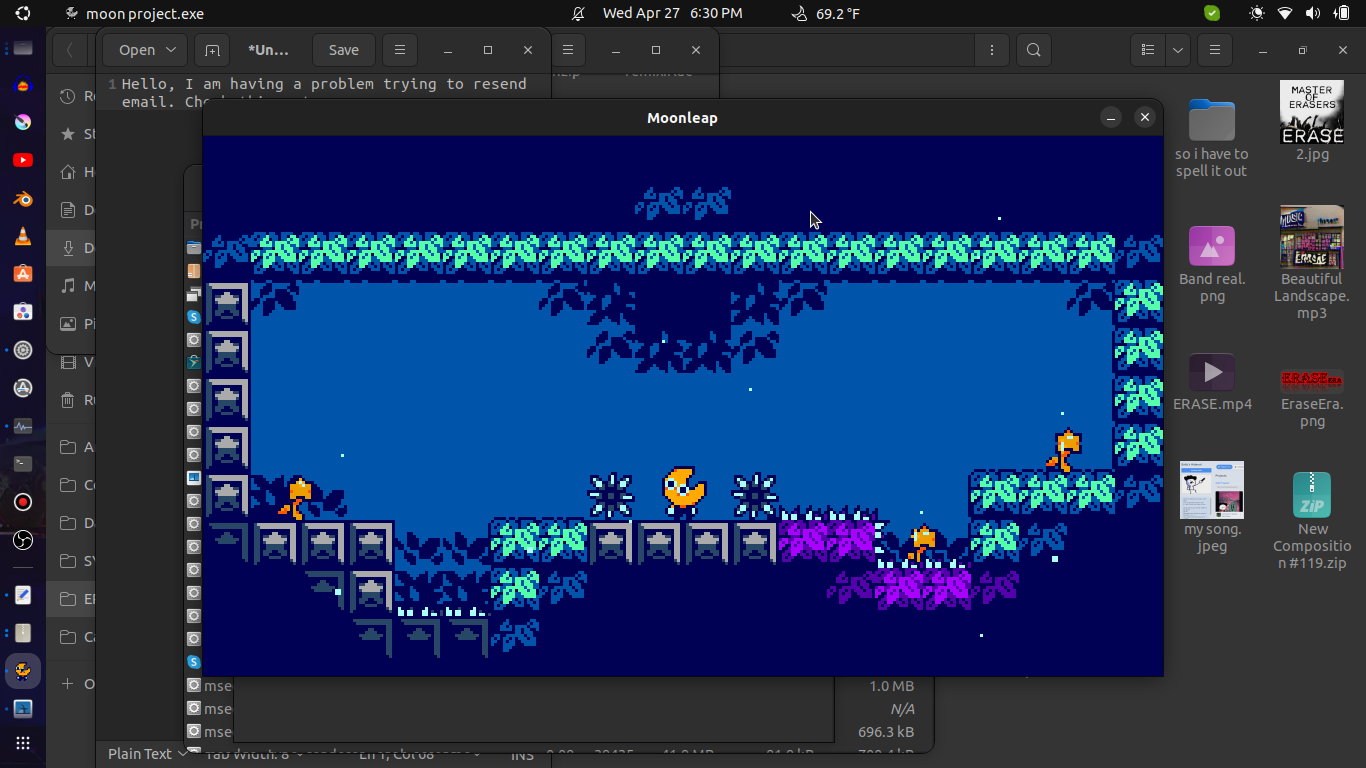This screenshot has width=1366, height=768.
Task: Select Beautiful Landscape.mp3 file
Action: 1312,263
